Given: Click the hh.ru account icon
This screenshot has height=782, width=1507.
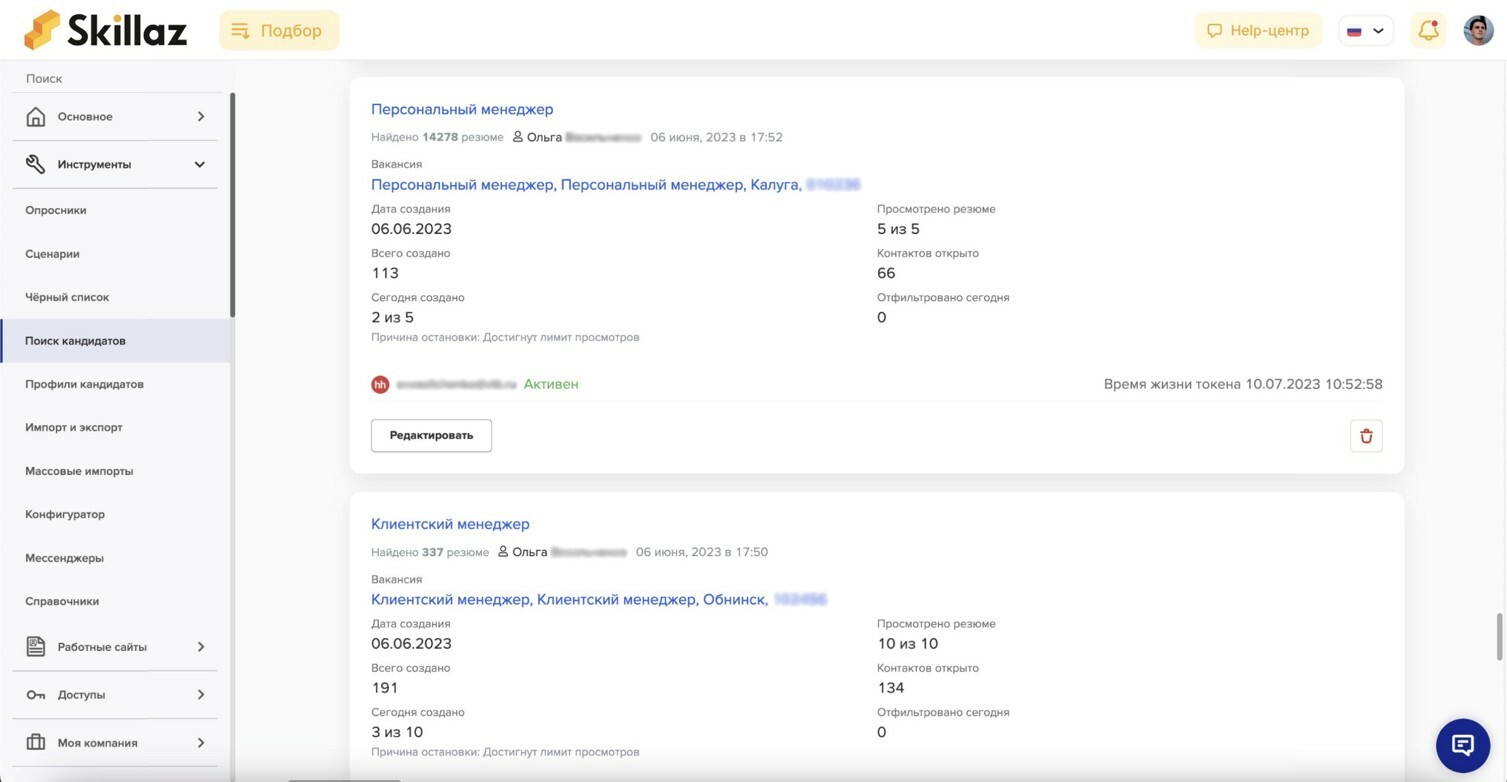Looking at the screenshot, I should coord(380,384).
